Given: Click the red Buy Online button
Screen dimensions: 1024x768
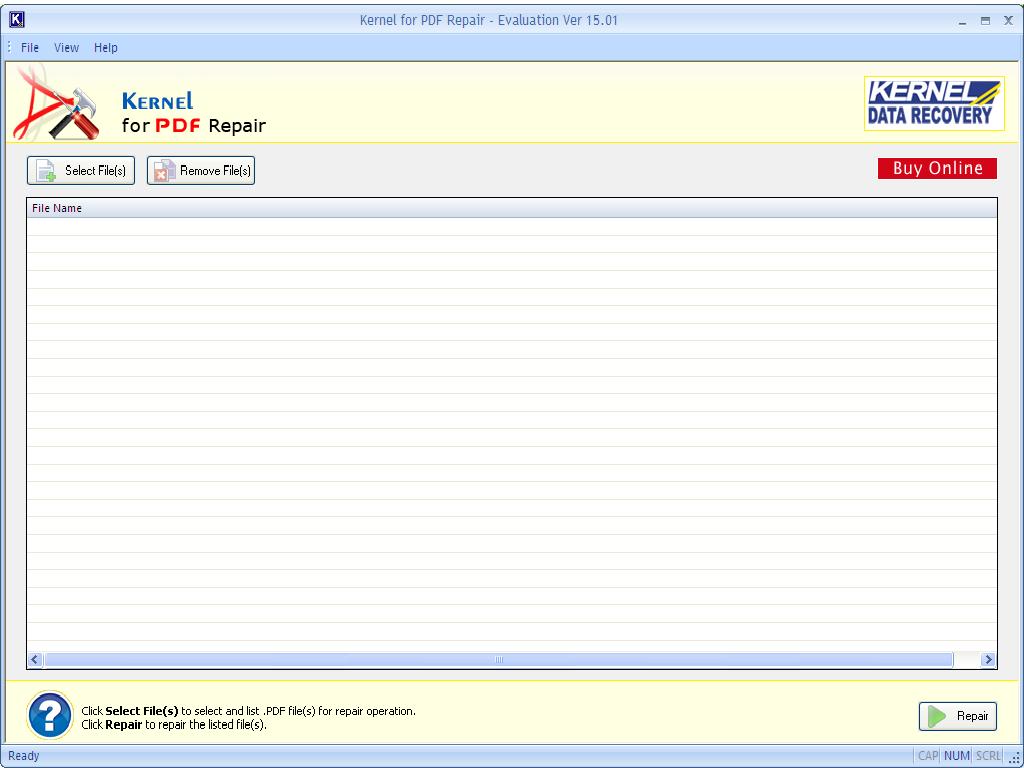Looking at the screenshot, I should coord(937,168).
